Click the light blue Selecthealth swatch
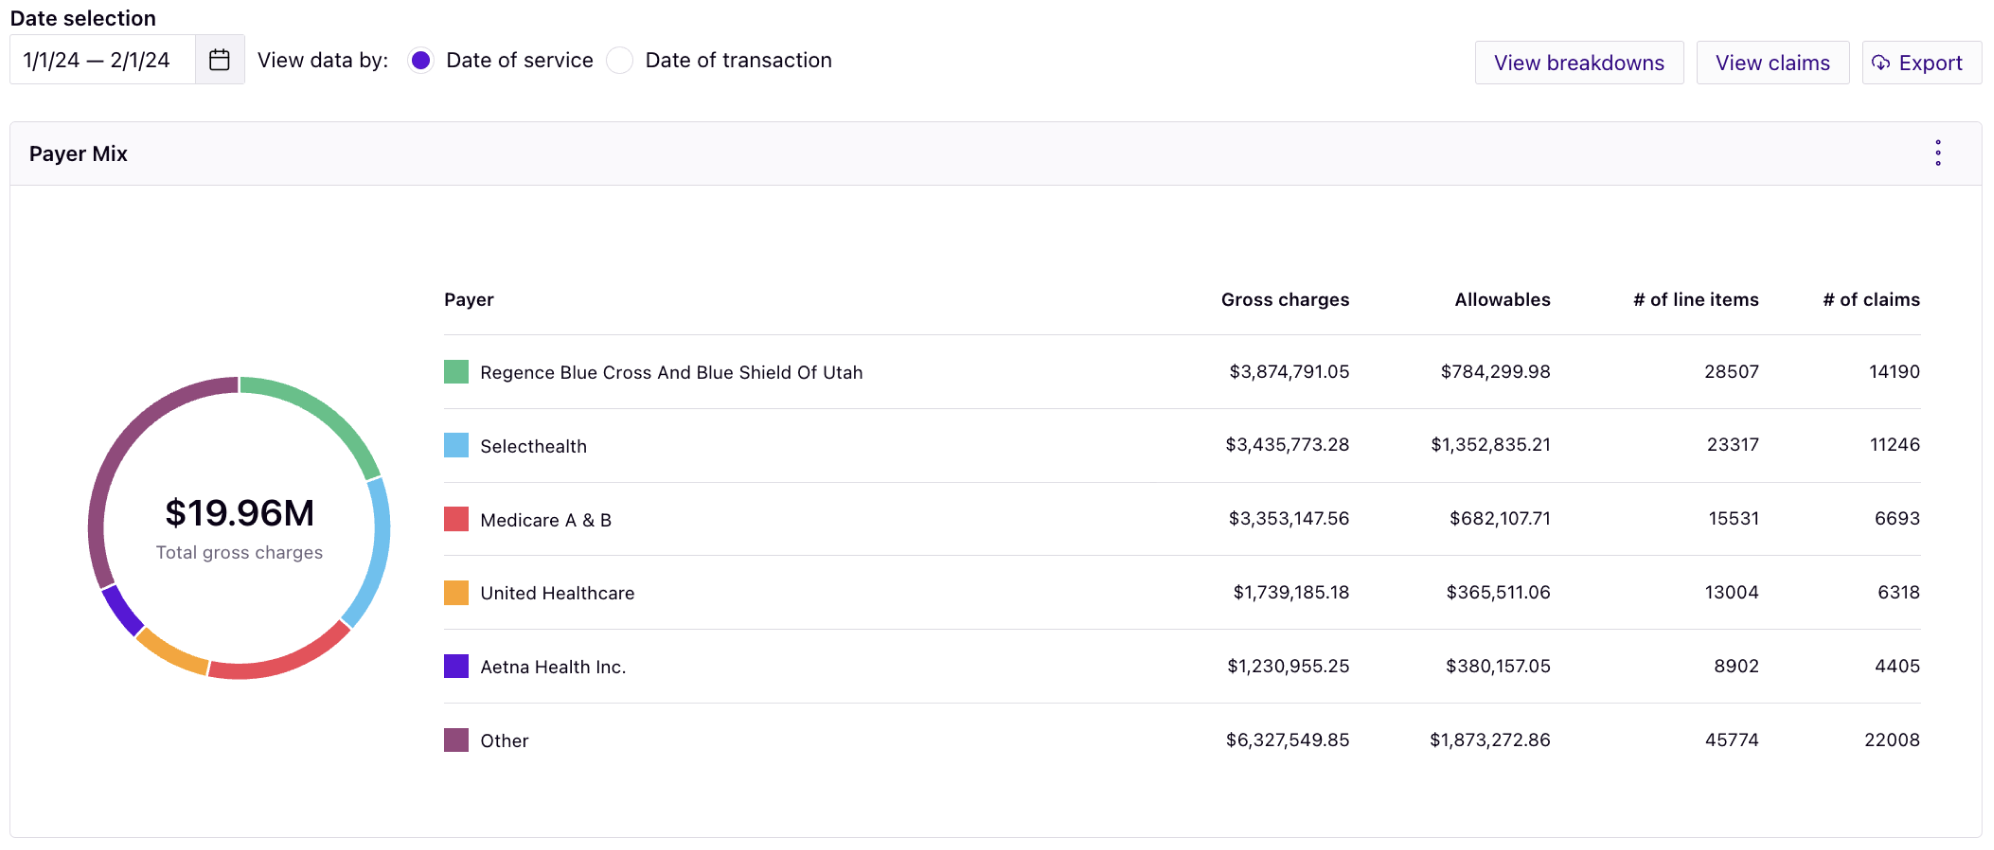The image size is (1994, 850). coord(456,445)
